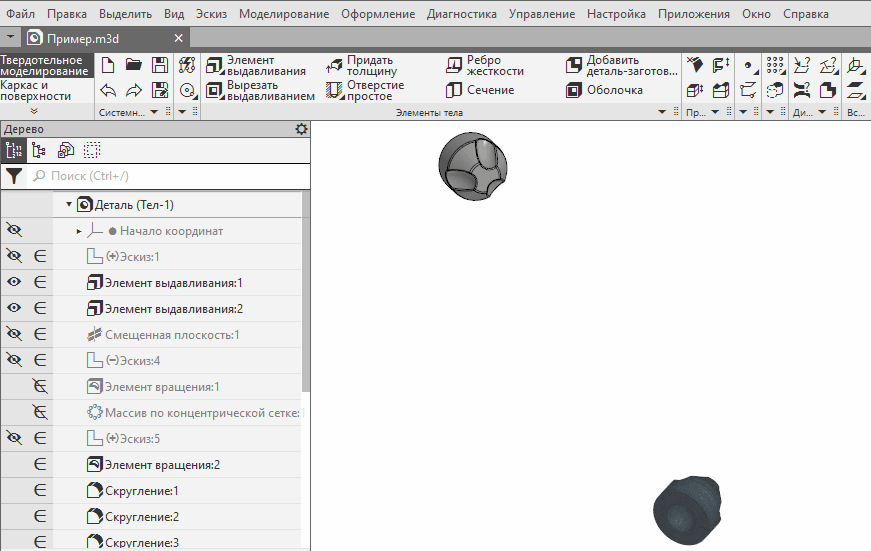Screen dimensions: 871x551
Task: Click the Undo arrow icon
Action: [x=109, y=90]
